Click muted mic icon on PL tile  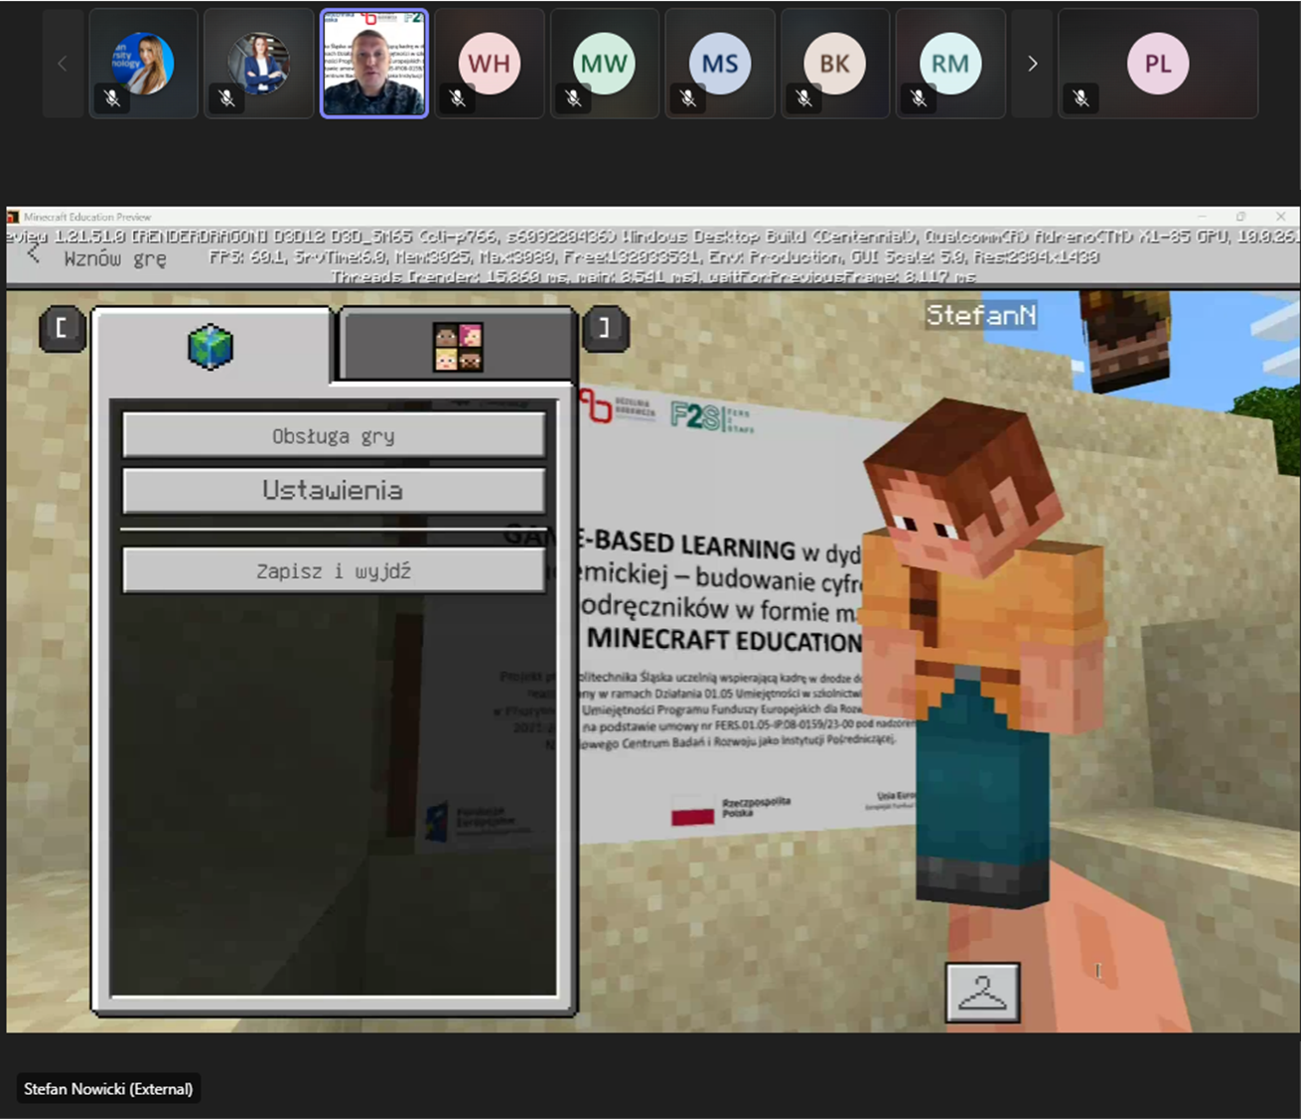click(x=1081, y=98)
